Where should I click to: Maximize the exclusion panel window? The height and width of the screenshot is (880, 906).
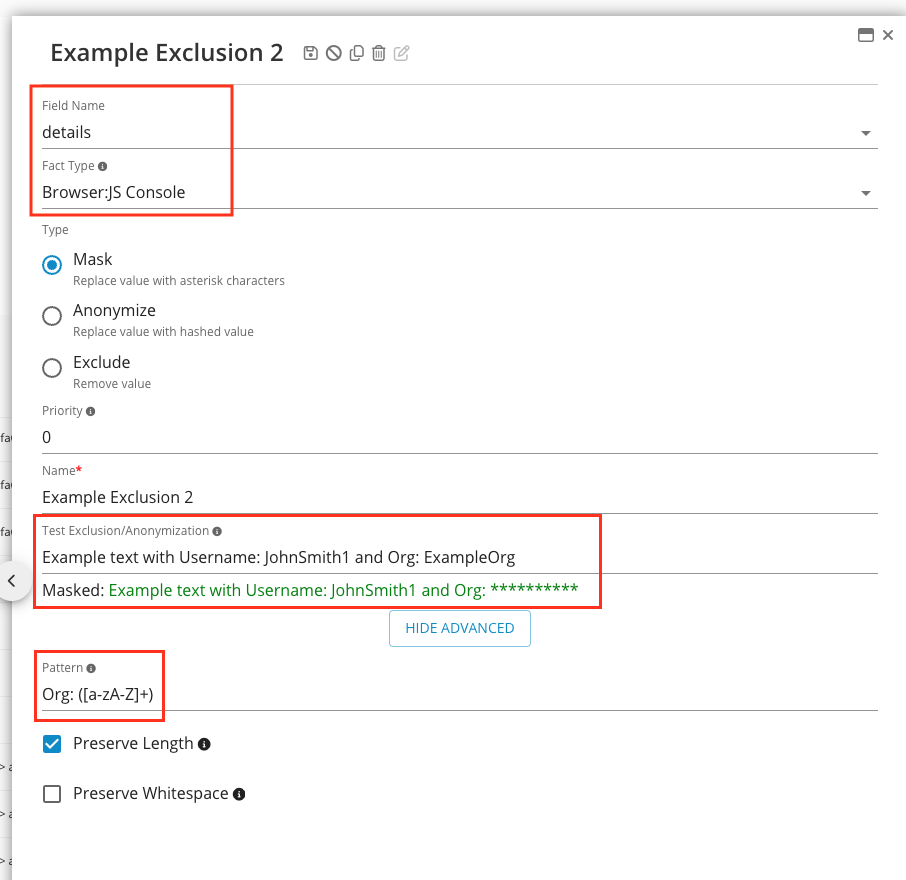866,34
